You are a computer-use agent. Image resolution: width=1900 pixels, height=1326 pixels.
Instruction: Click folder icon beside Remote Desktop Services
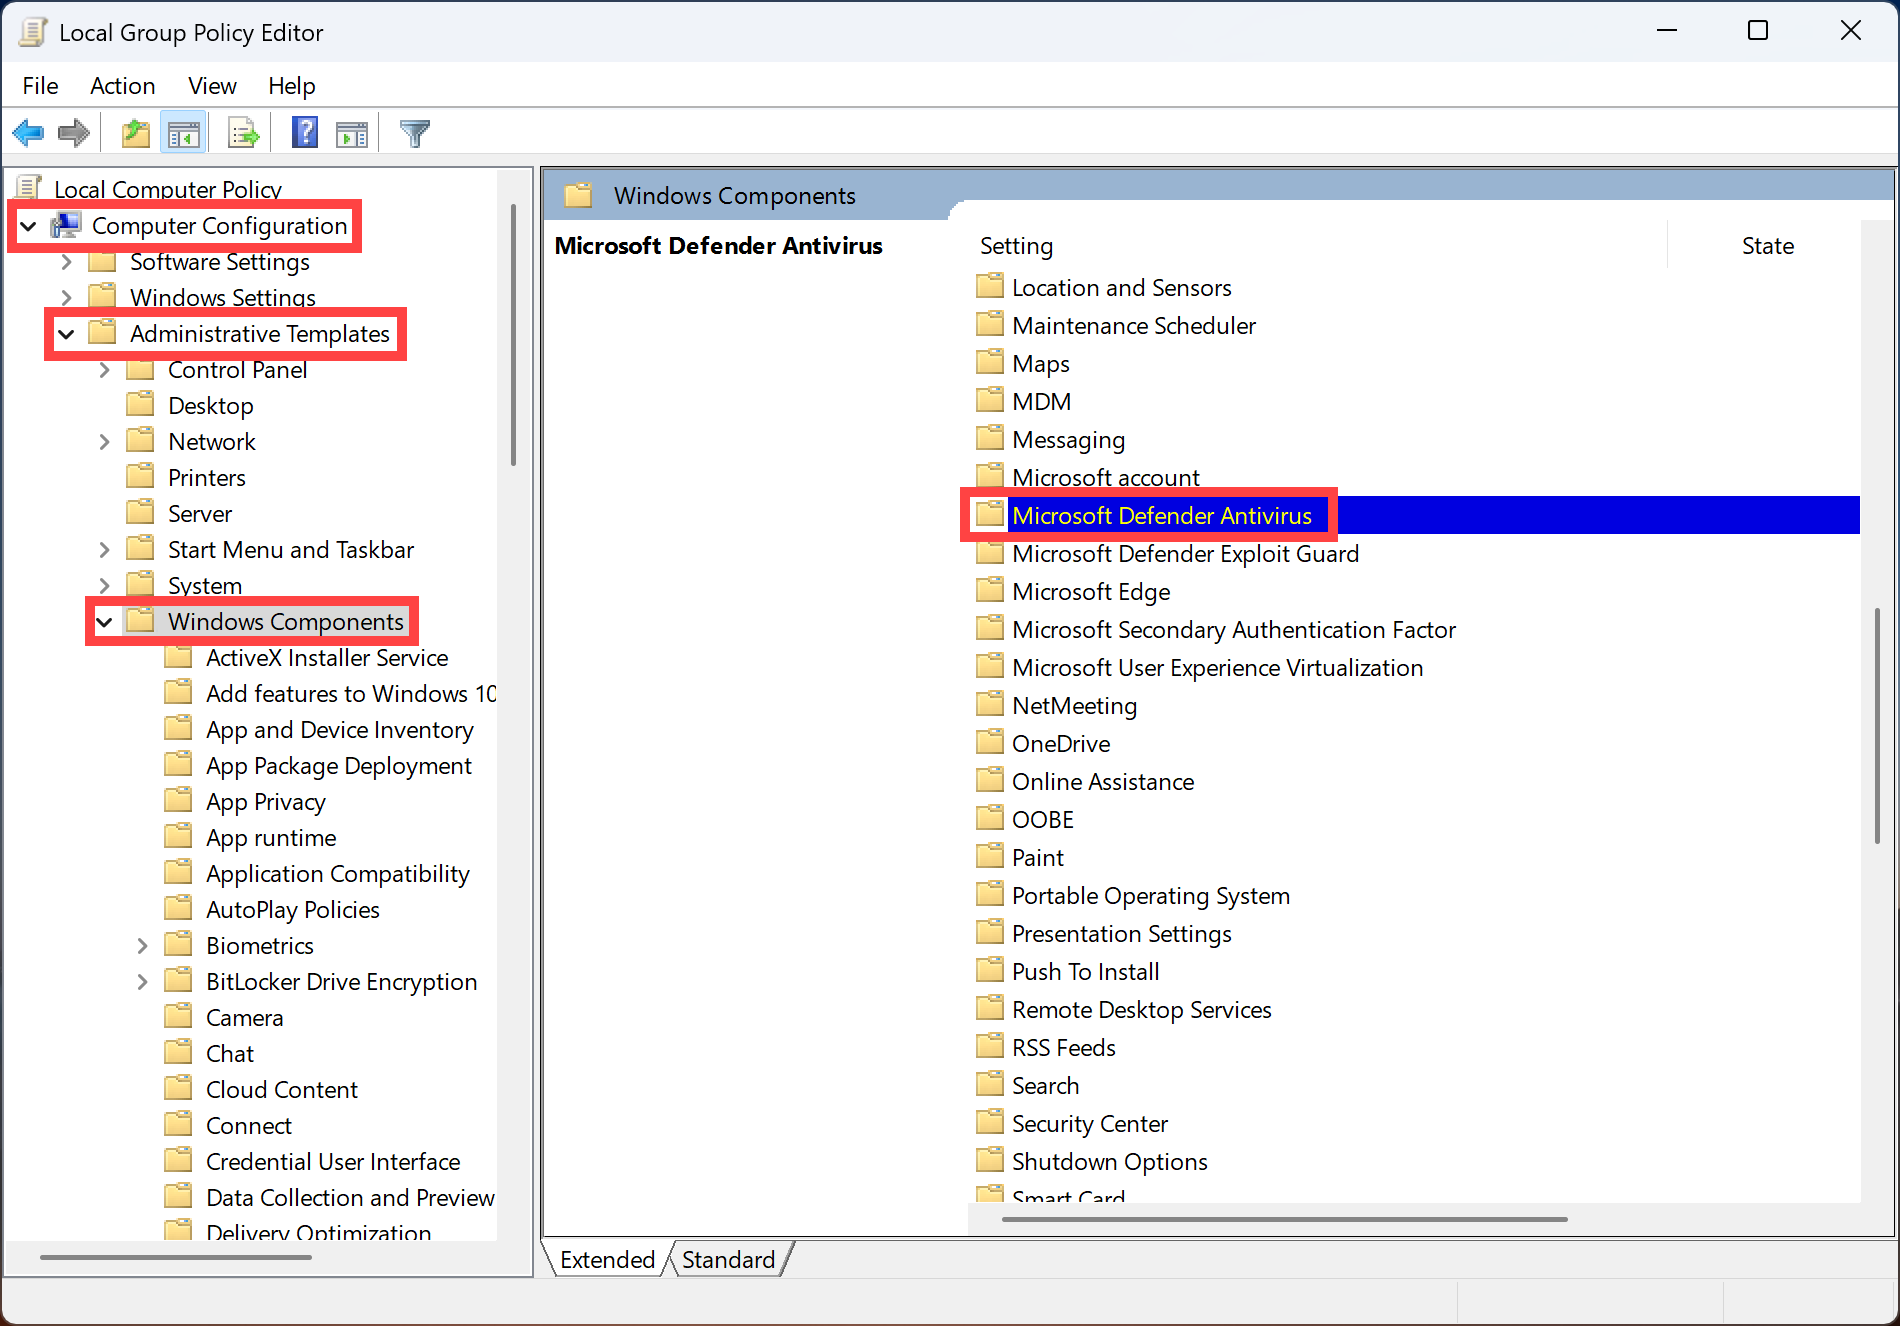point(990,1008)
